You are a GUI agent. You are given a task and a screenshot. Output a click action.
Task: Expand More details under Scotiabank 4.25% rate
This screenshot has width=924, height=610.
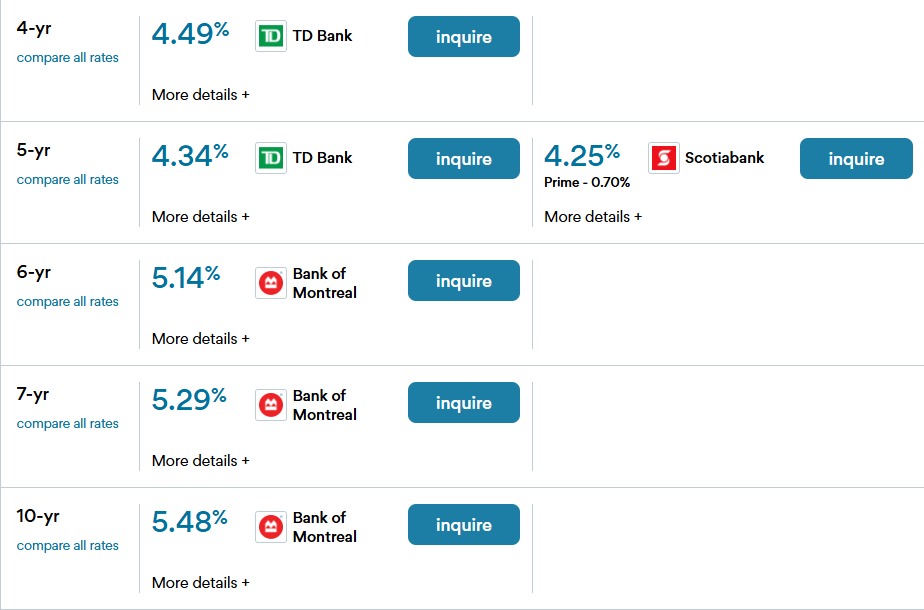593,217
